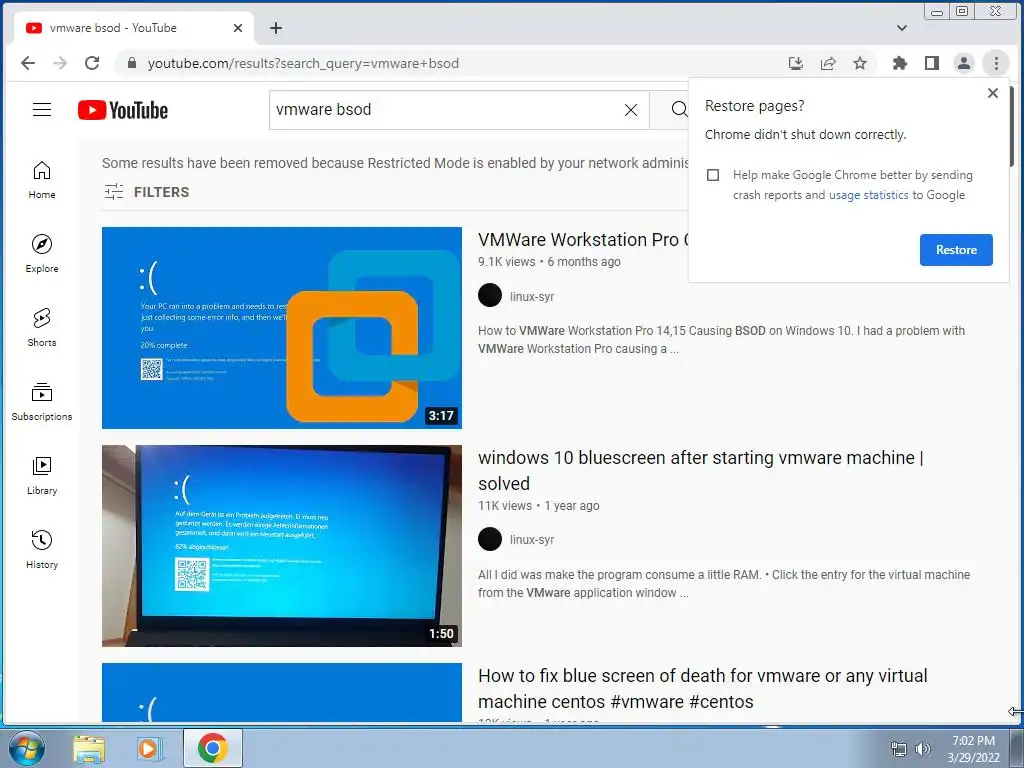Open History in the sidebar
The image size is (1024, 768).
[x=42, y=549]
